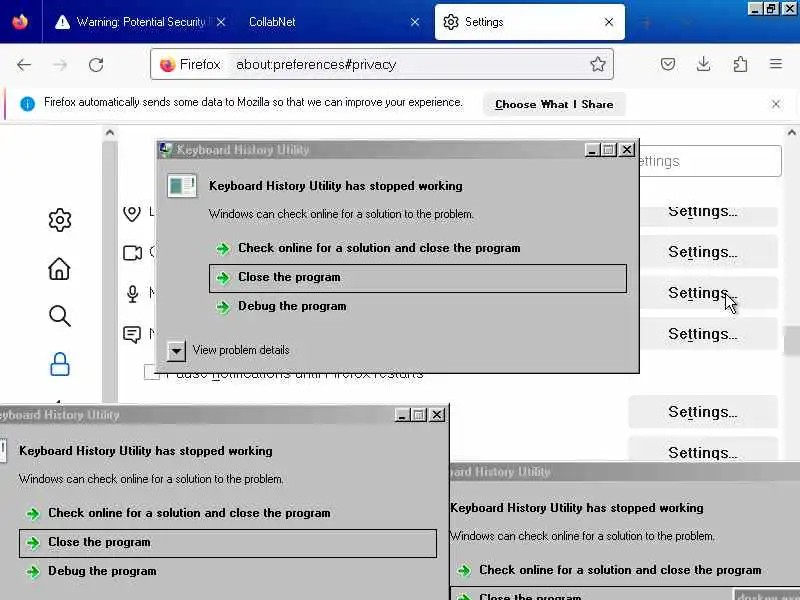Screen dimensions: 800x600
Task: Toggle the Pause notifications until Firefox restarts checkbox
Action: click(152, 373)
